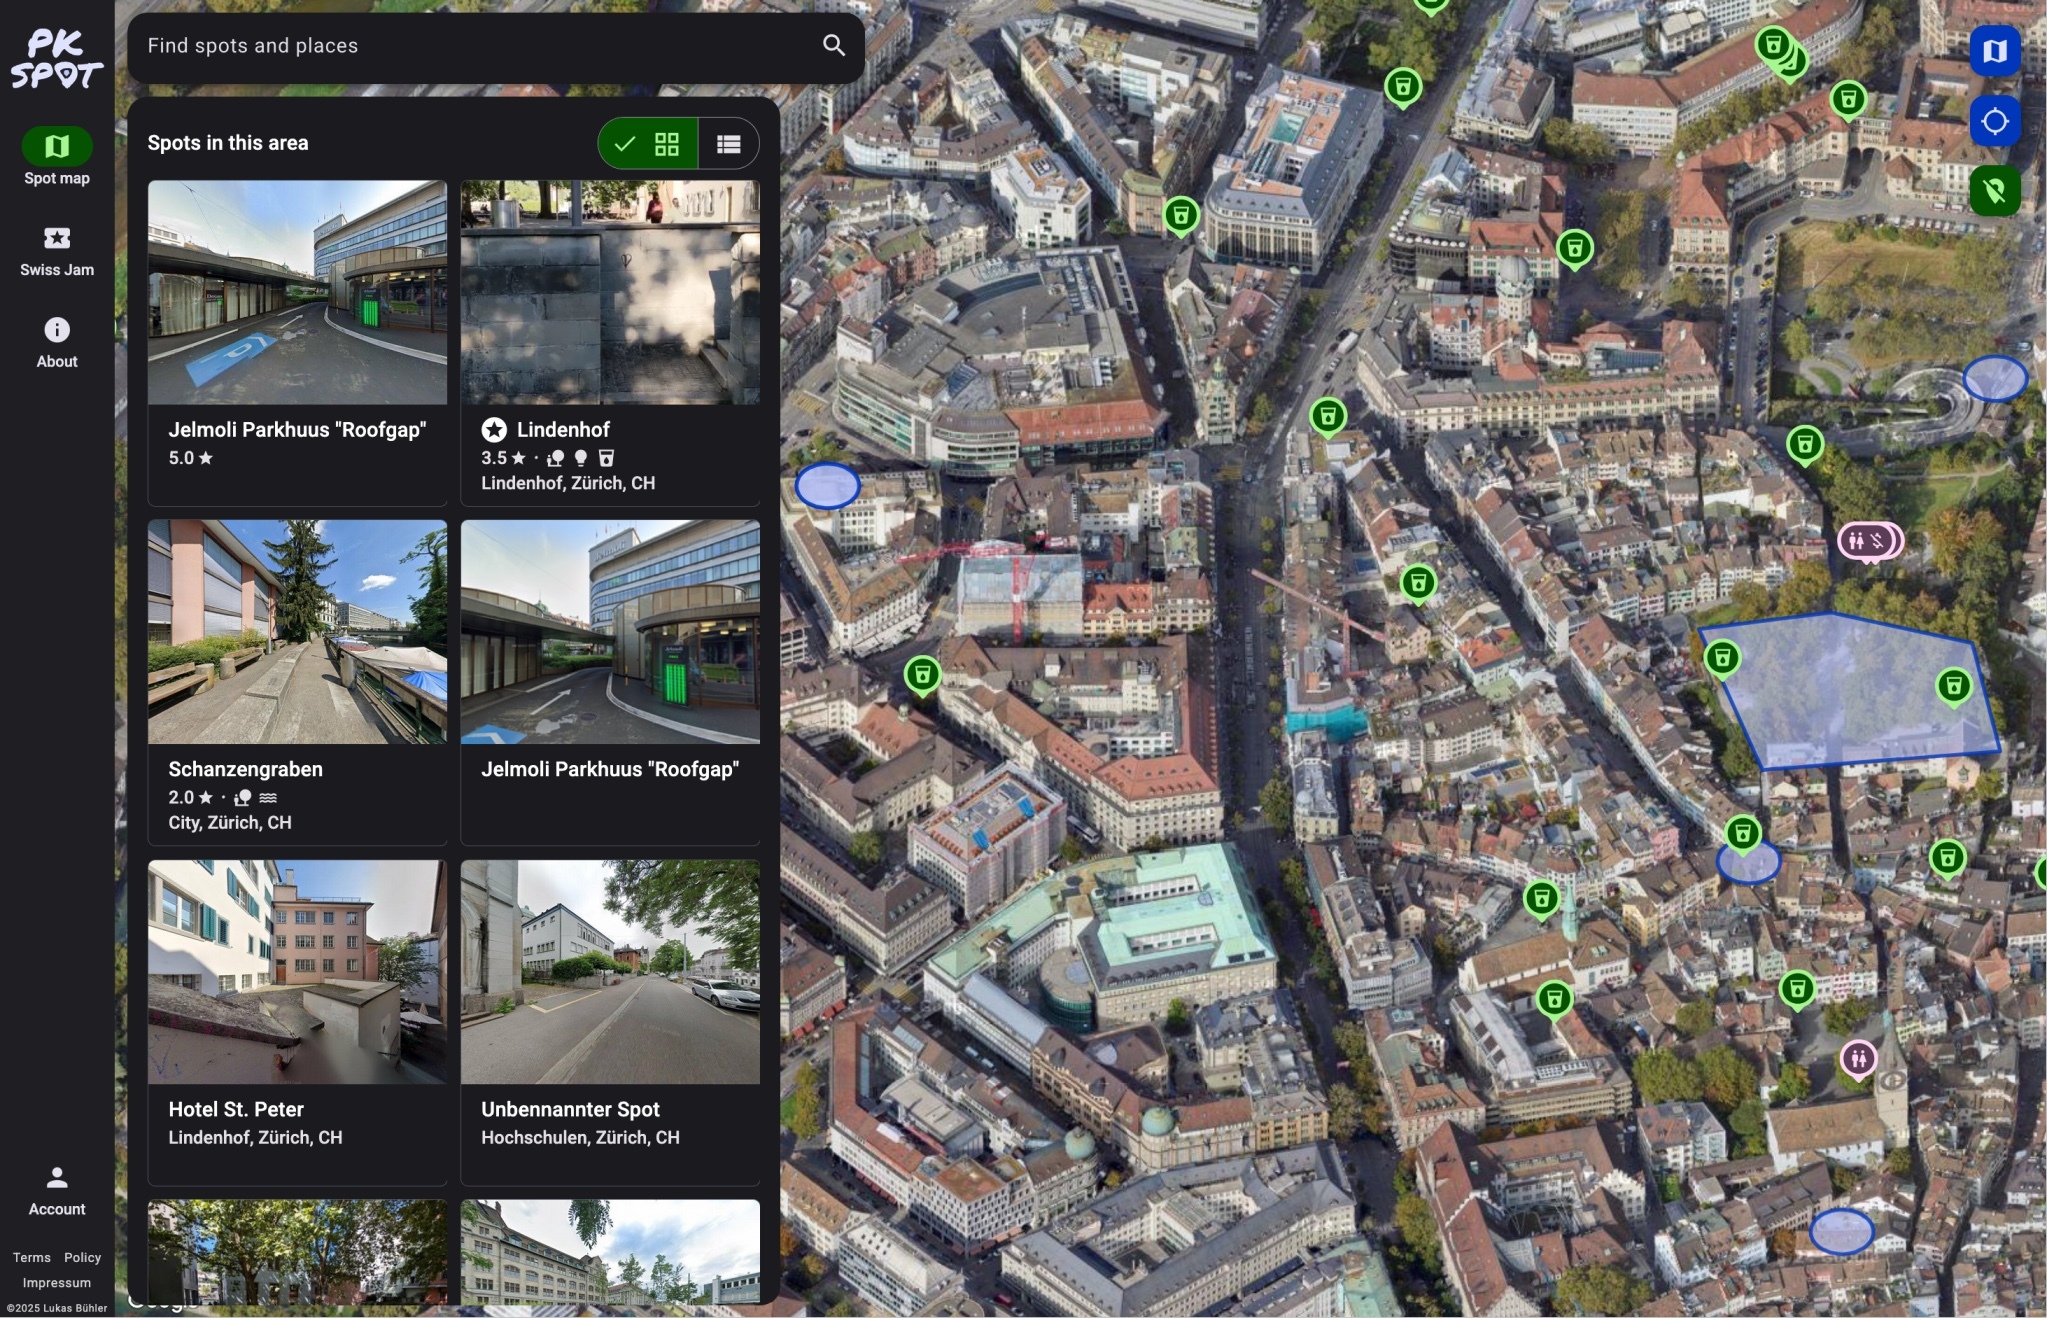The width and height of the screenshot is (2047, 1318).
Task: Click the single pink restroom marker near the church tower
Action: [x=1858, y=1058]
